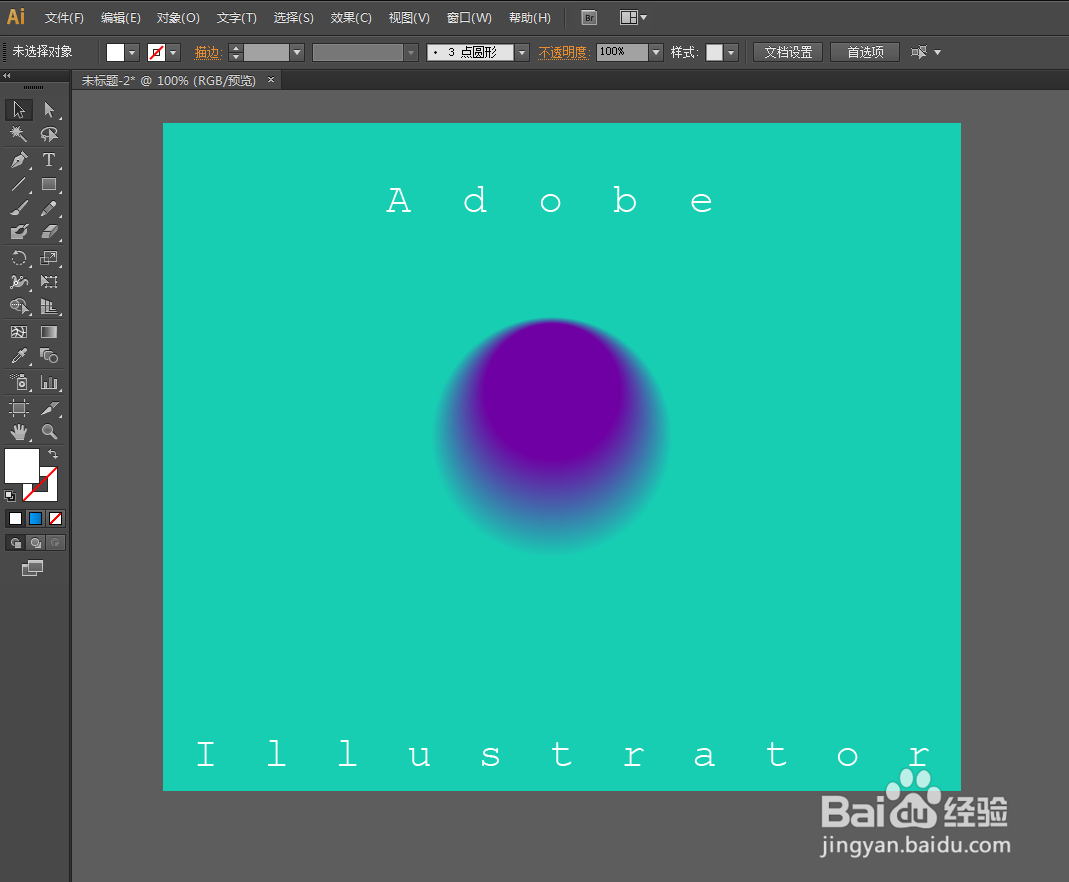1069x882 pixels.
Task: Collapse the tools panel with double arrow
Action: 7,76
